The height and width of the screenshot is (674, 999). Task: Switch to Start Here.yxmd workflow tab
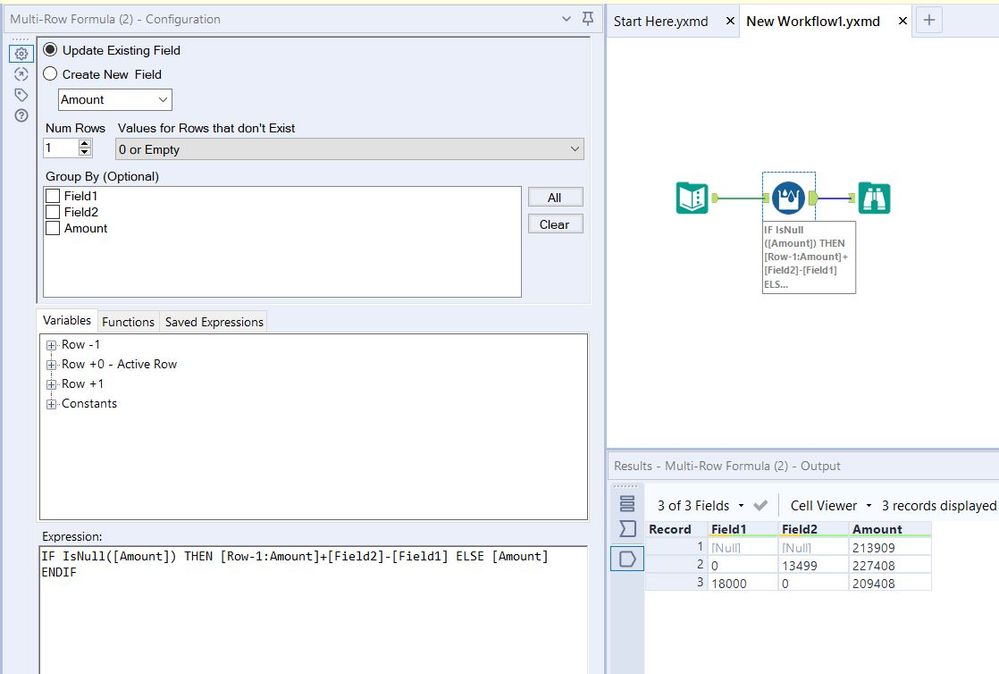[661, 21]
